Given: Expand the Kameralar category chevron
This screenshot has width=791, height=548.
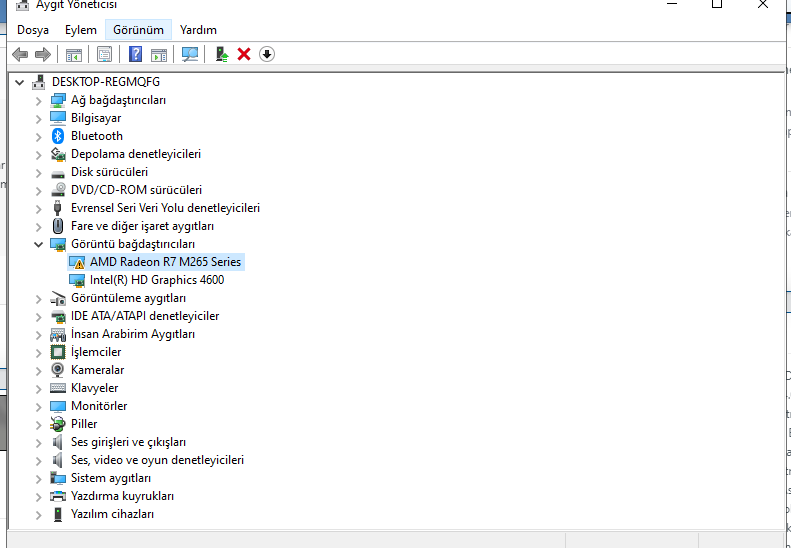Looking at the screenshot, I should click(38, 370).
